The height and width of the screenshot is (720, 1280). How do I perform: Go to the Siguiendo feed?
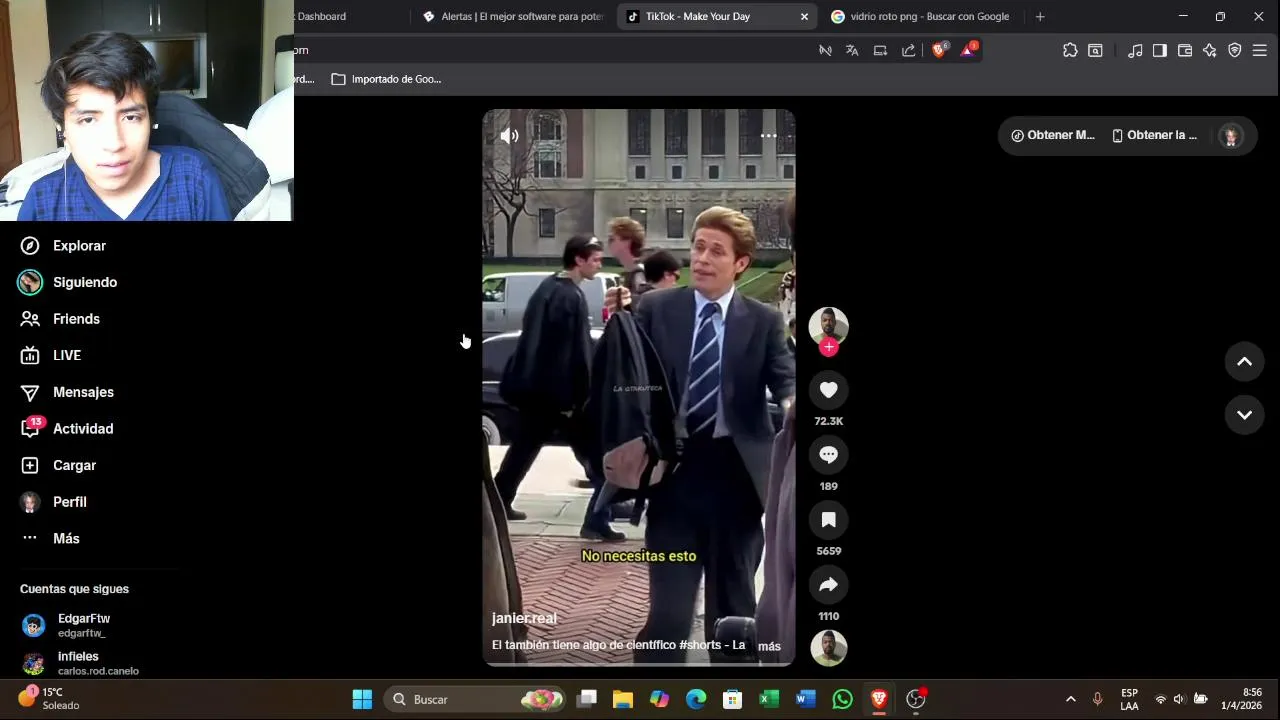click(68, 282)
